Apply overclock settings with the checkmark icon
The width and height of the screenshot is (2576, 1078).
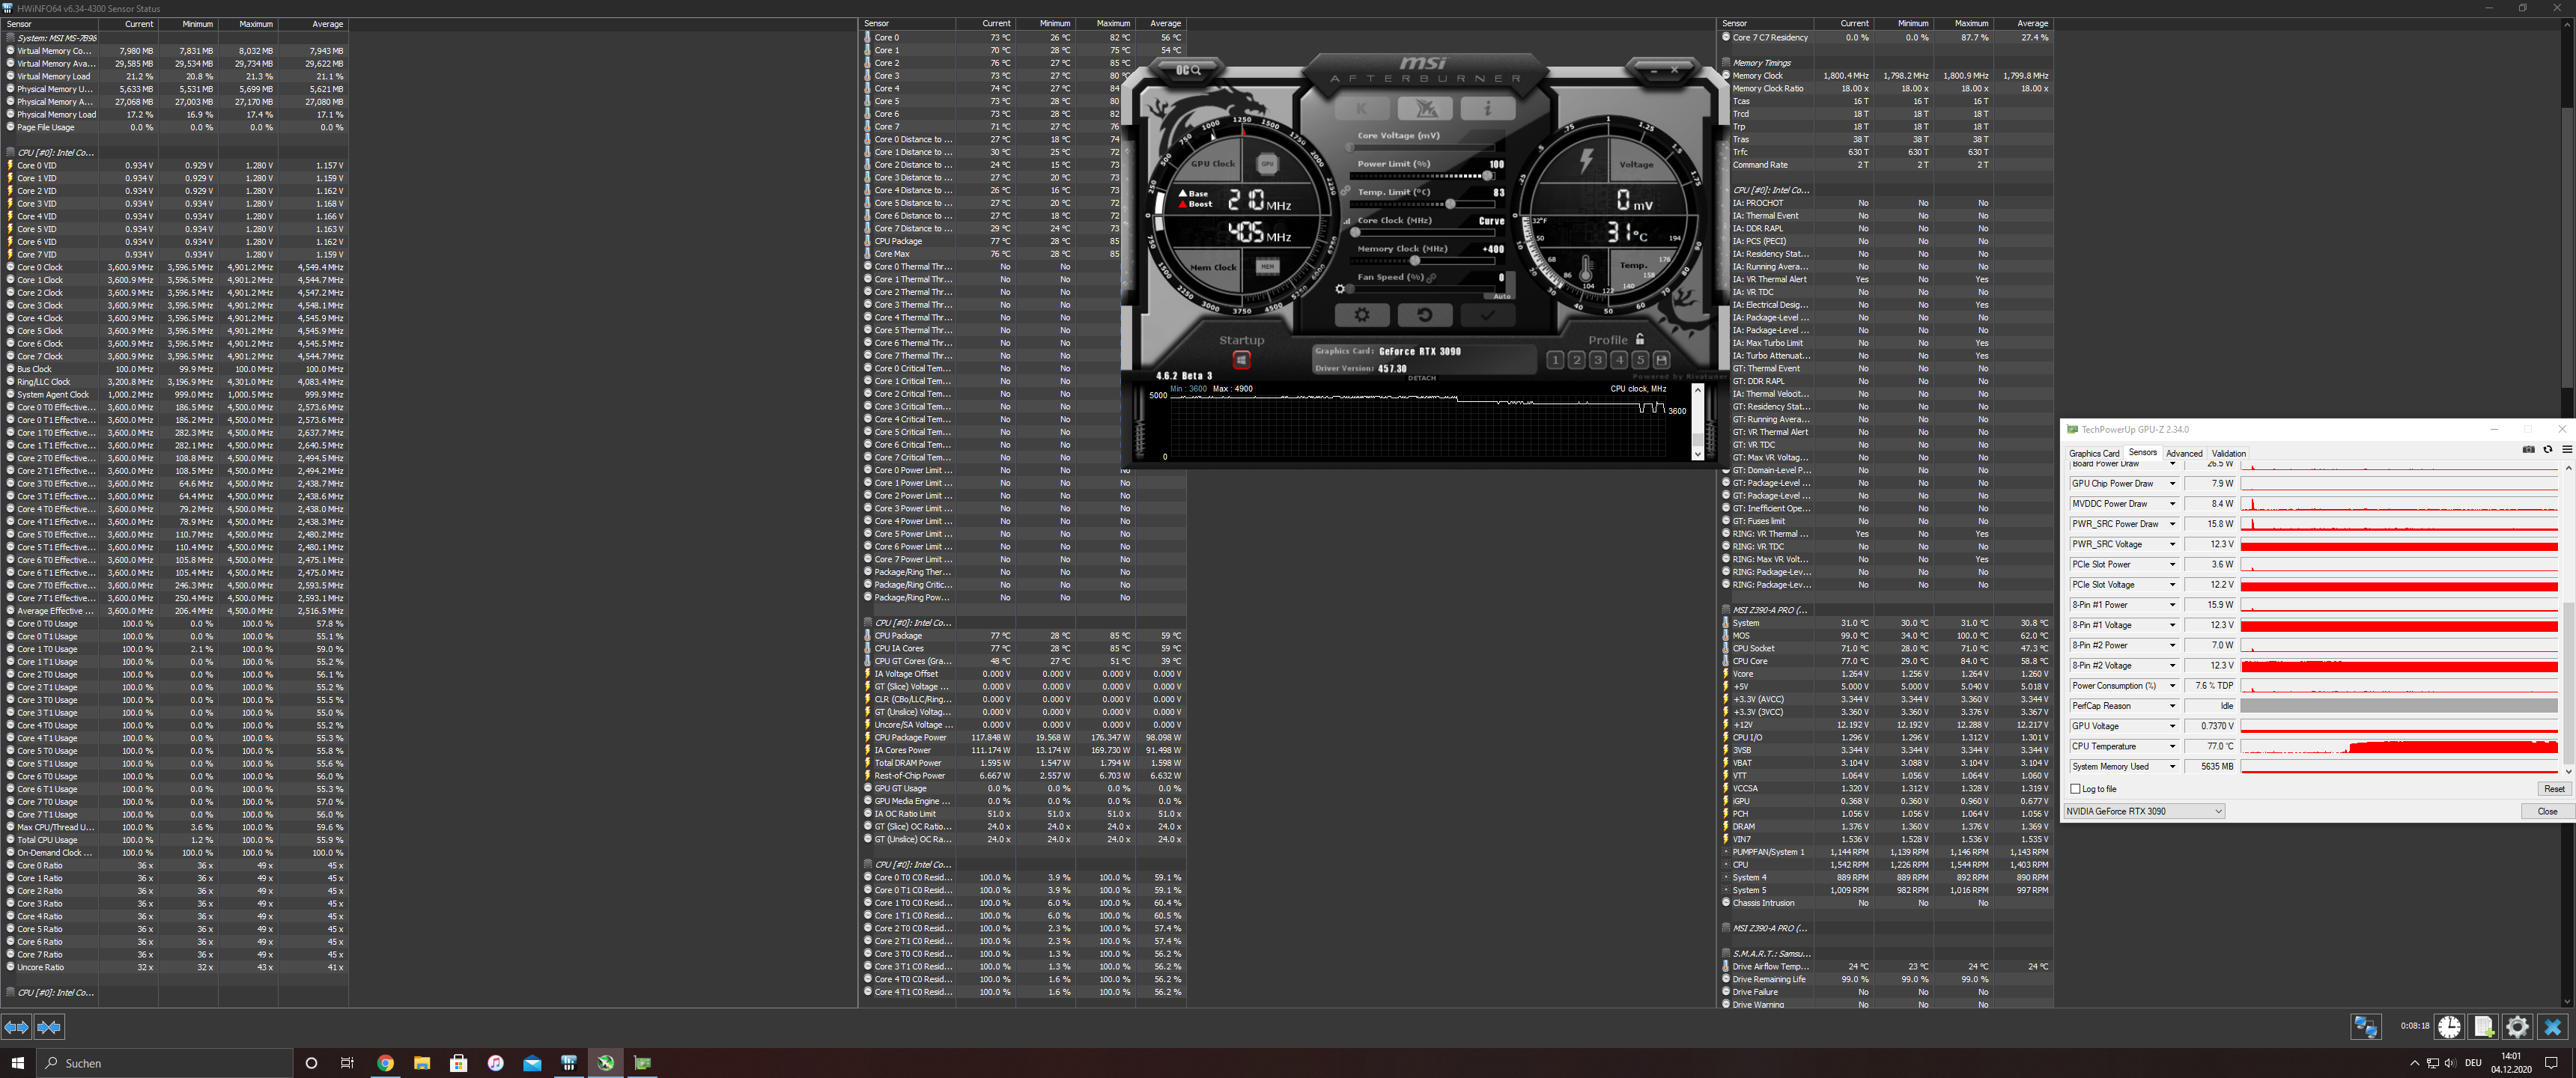pyautogui.click(x=1487, y=314)
